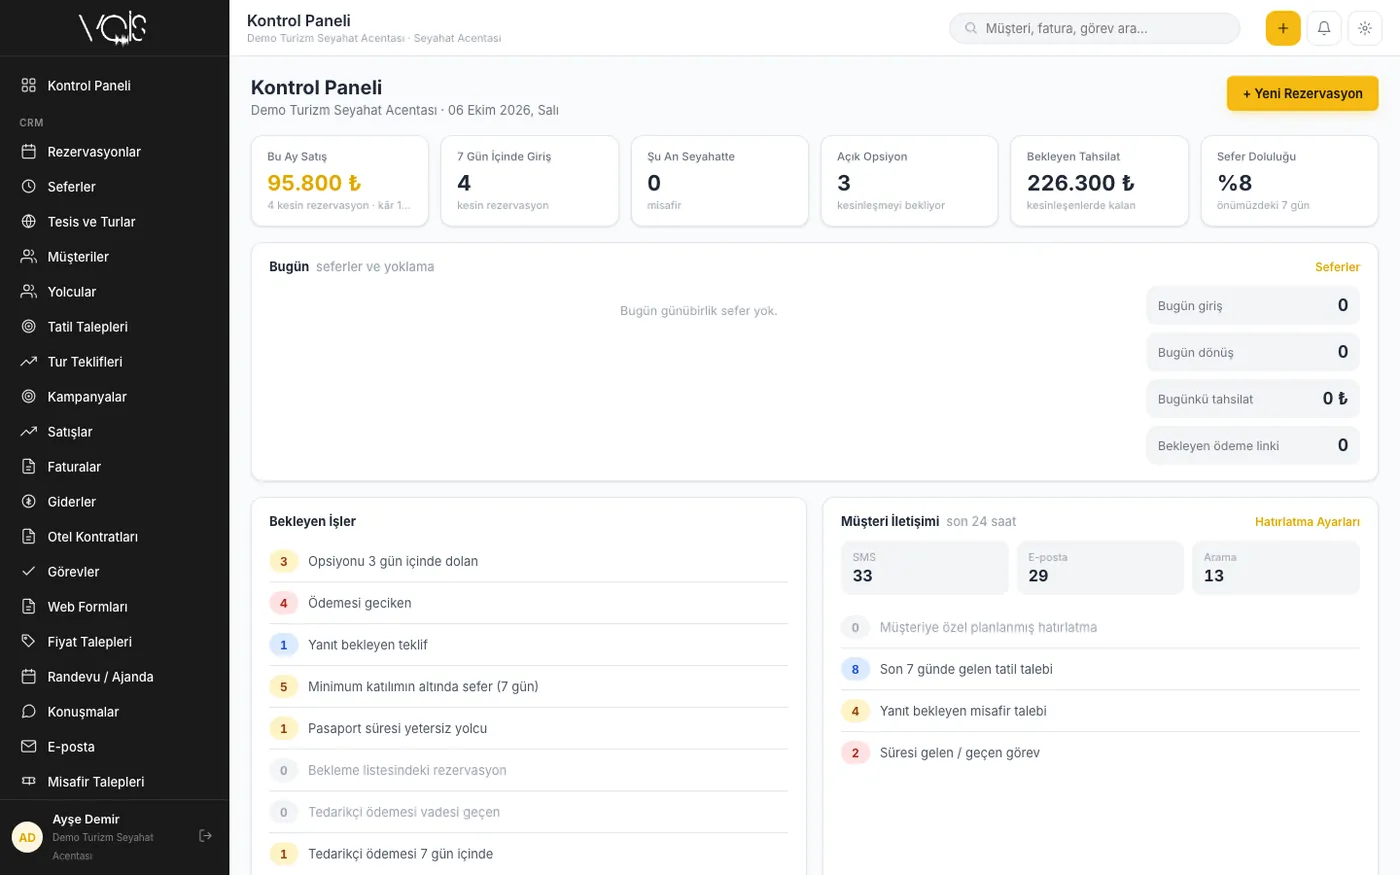
Task: Open Otel Kontratları in the sidebar
Action: pos(115,537)
